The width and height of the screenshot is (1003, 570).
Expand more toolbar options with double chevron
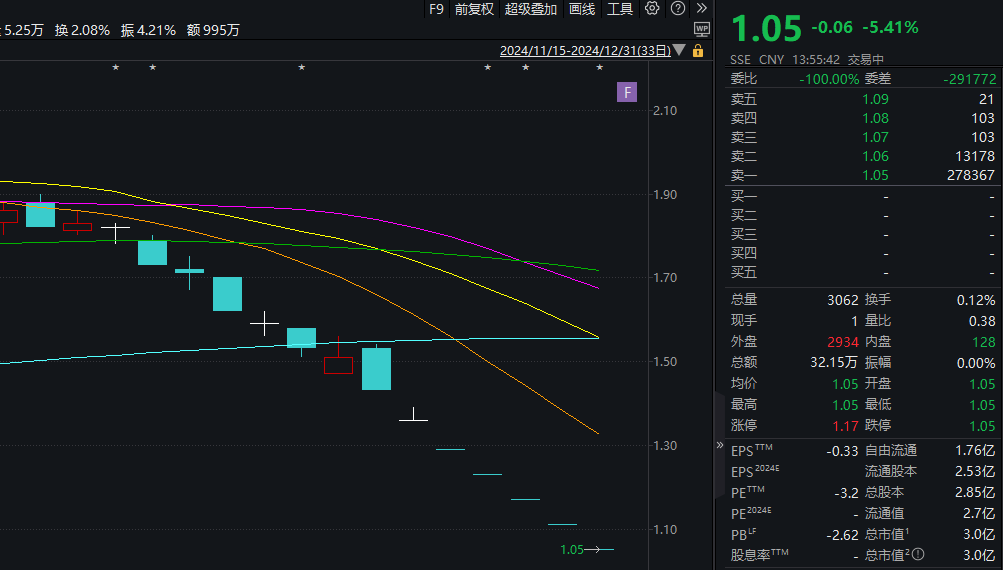point(702,8)
